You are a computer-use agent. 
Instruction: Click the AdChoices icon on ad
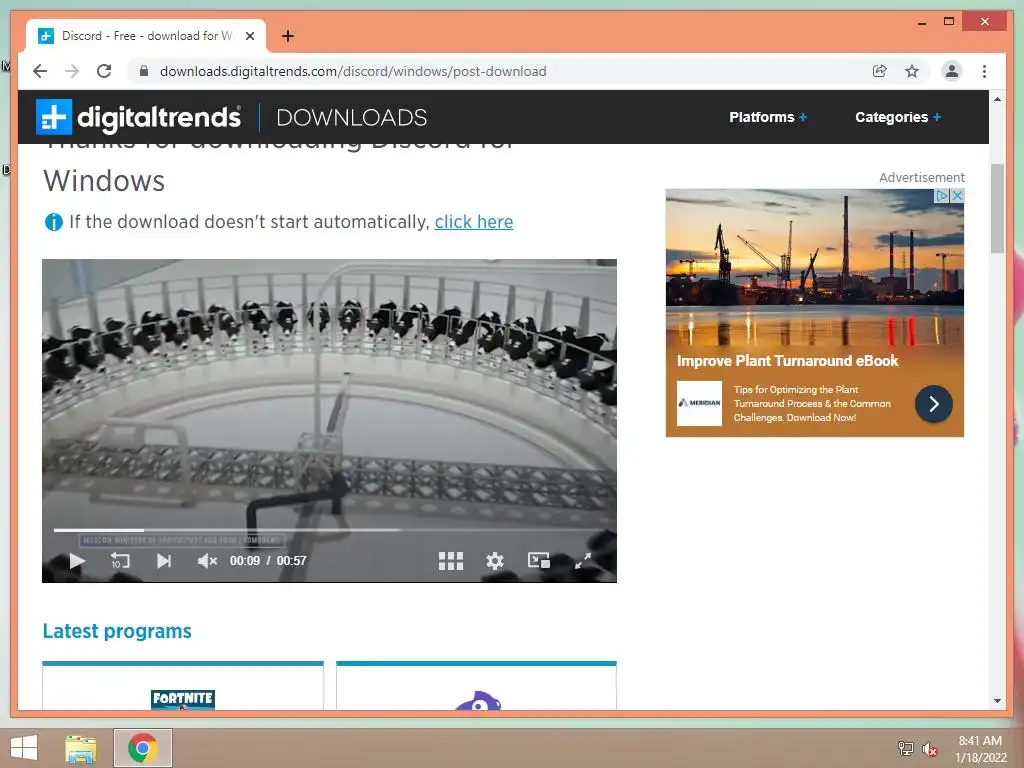click(942, 195)
